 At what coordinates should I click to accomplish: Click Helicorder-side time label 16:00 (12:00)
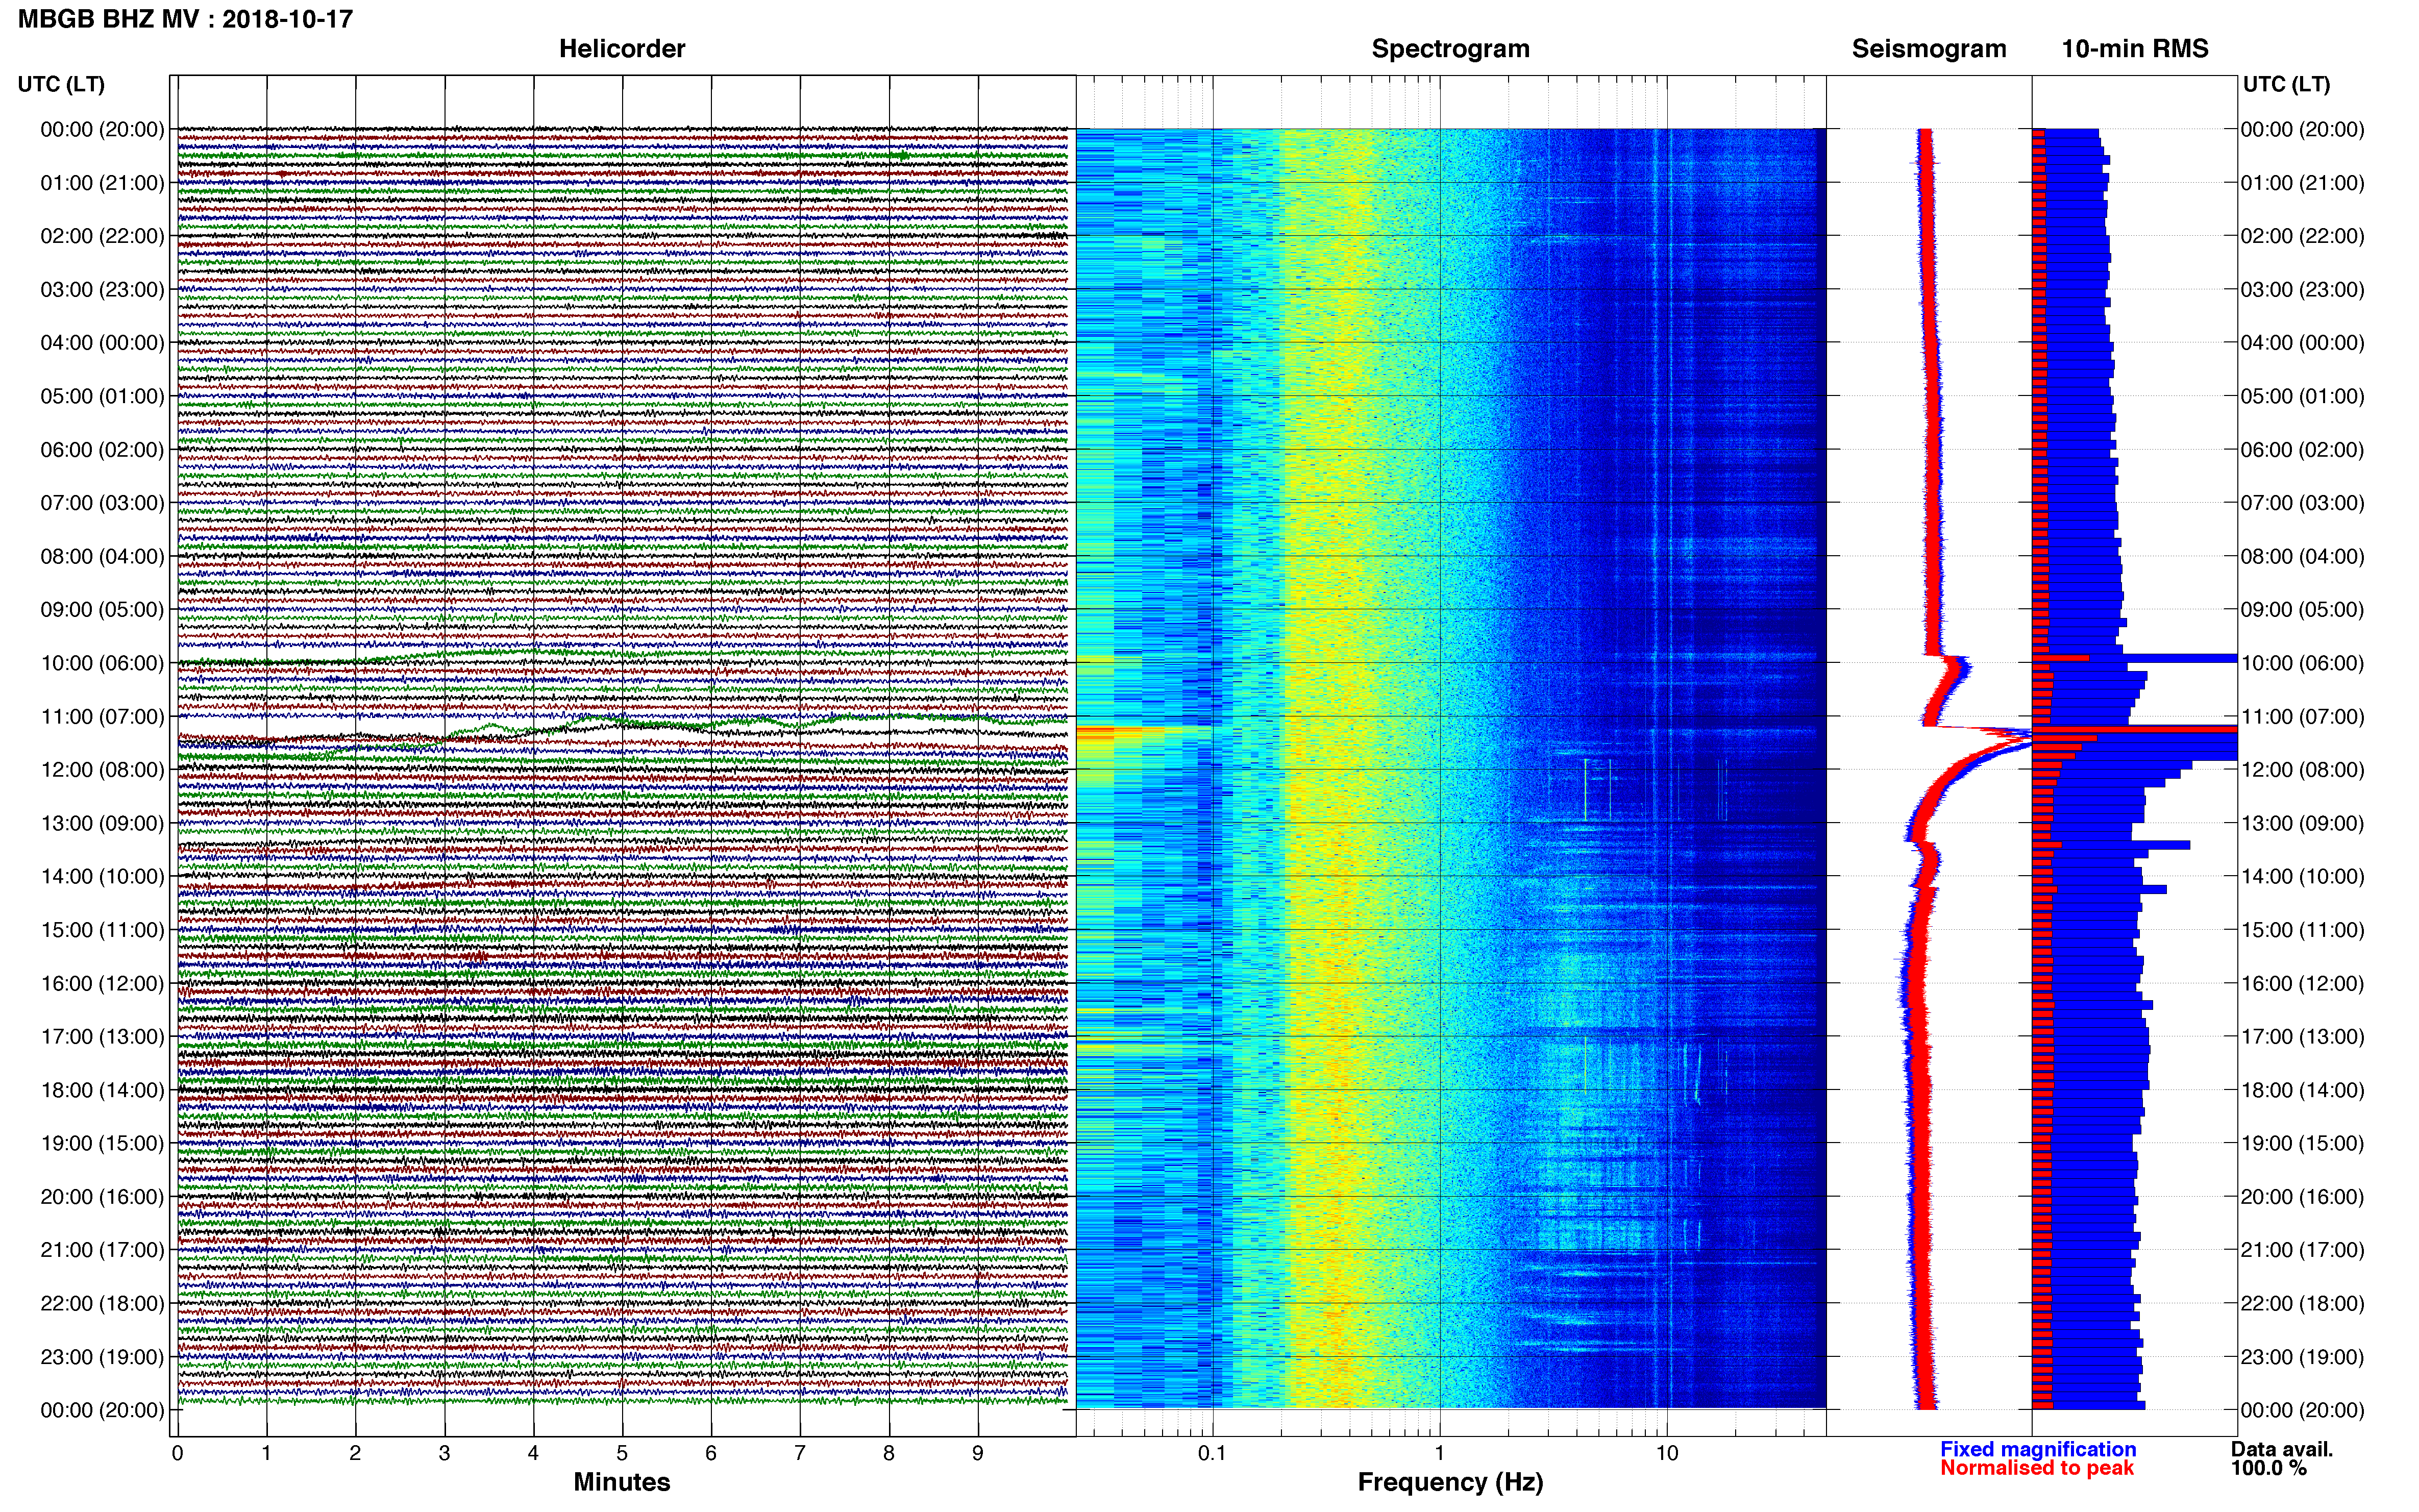[x=102, y=983]
